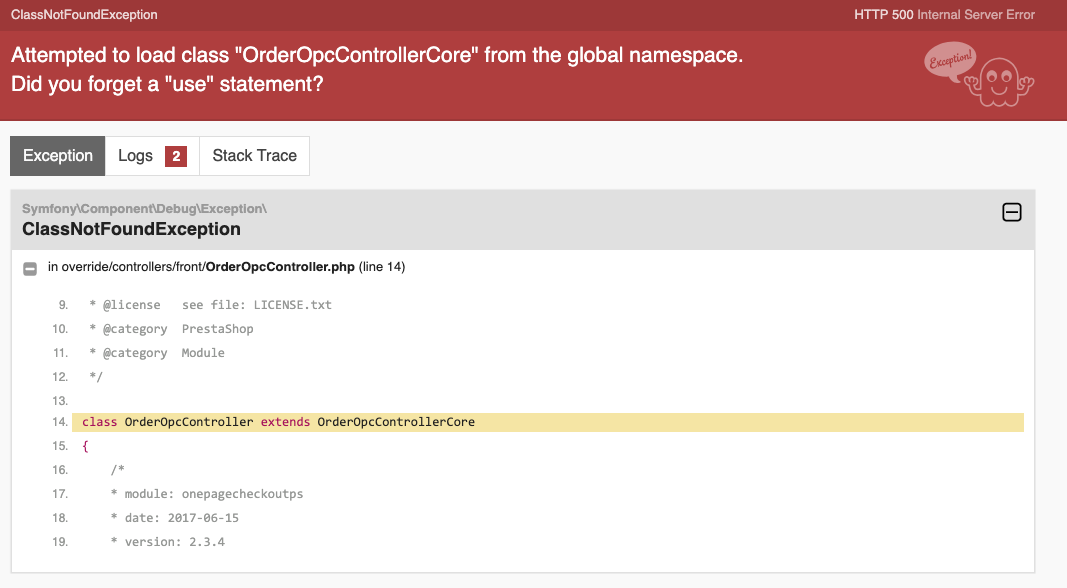Click the red Logs count badge
1067x588 pixels.
coord(176,157)
